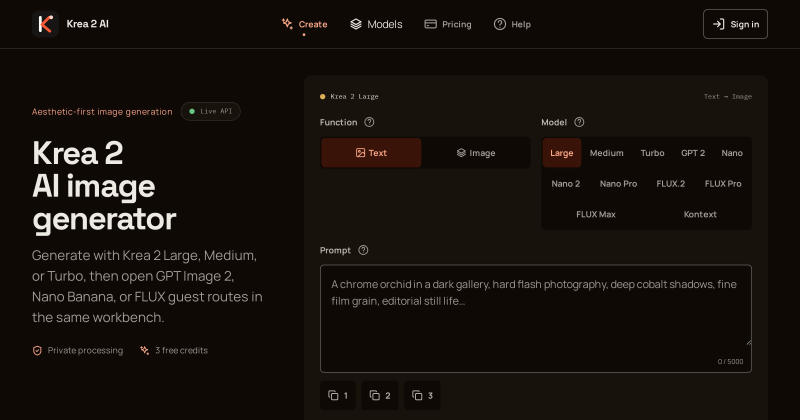Viewport: 800px width, 420px height.
Task: Click the Model help question icon
Action: tap(579, 122)
